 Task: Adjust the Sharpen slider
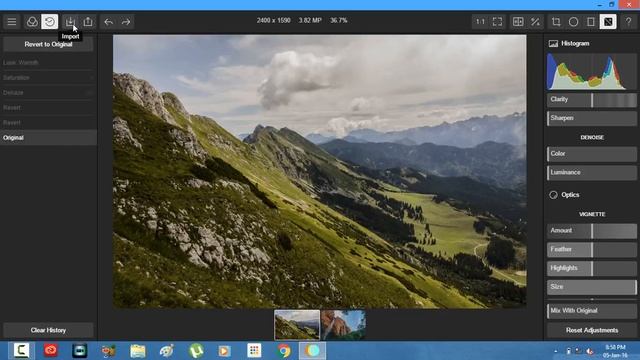592,118
